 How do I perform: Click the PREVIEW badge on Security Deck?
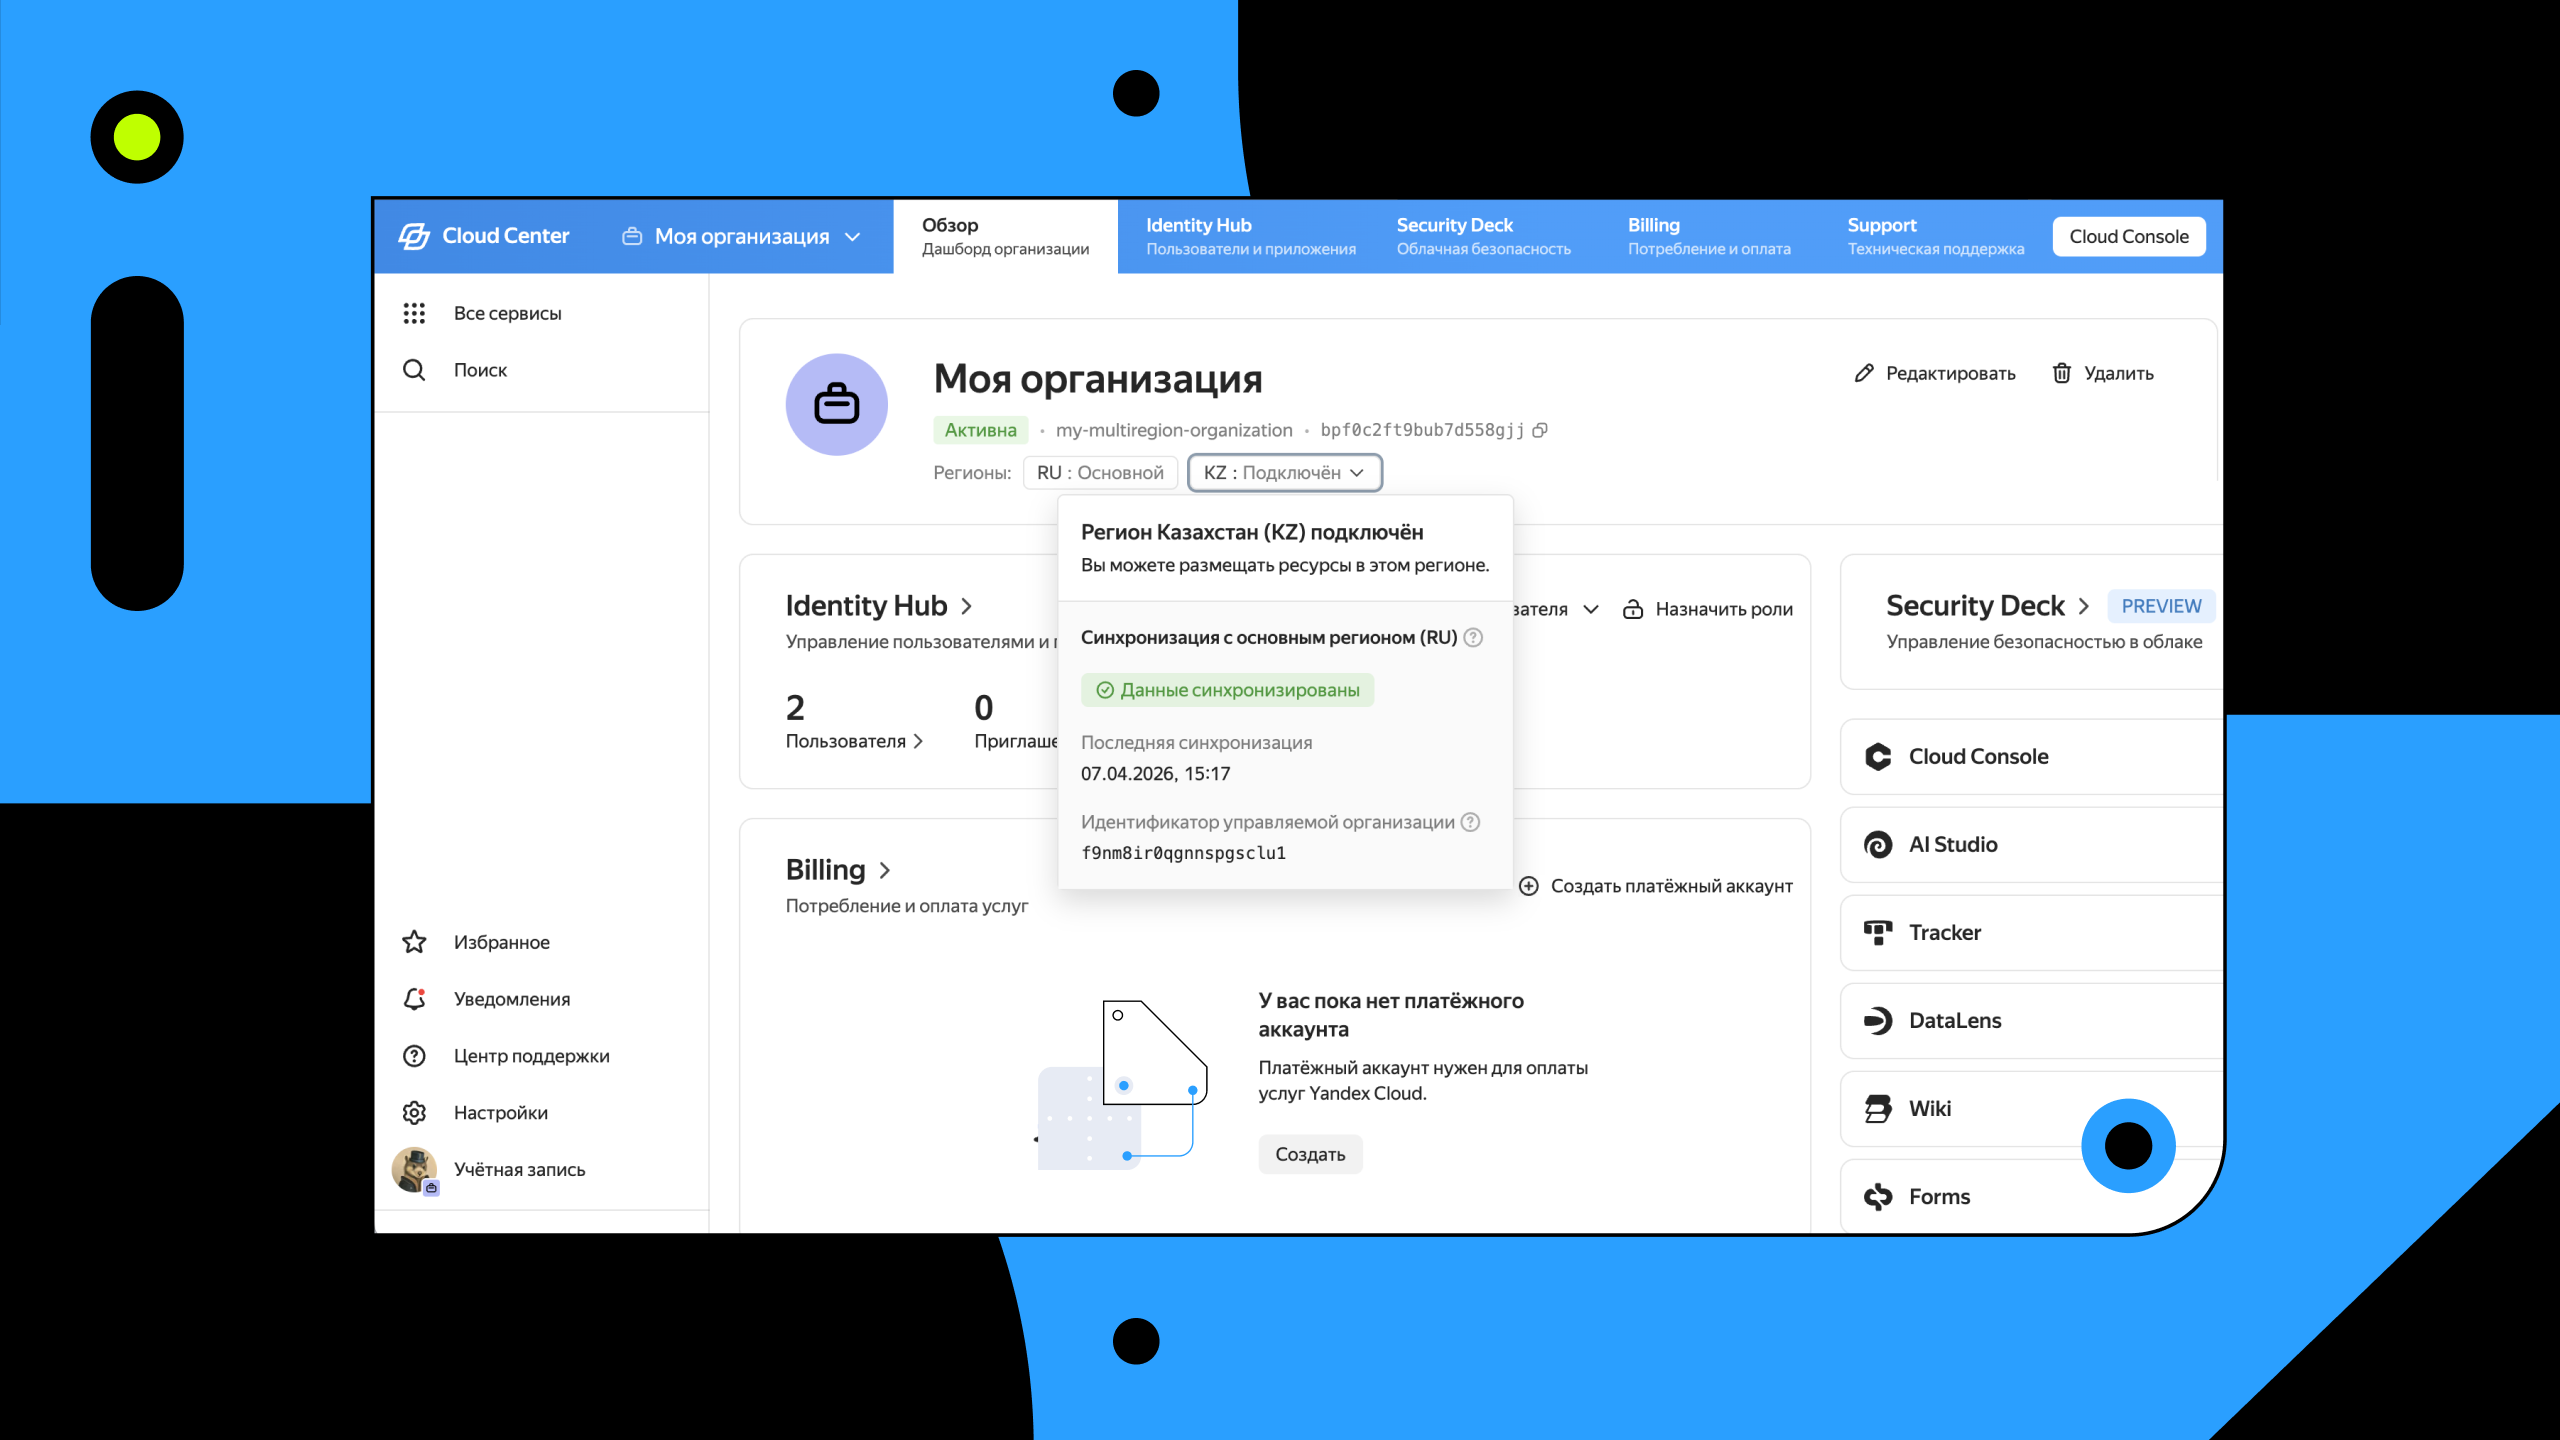tap(2161, 607)
